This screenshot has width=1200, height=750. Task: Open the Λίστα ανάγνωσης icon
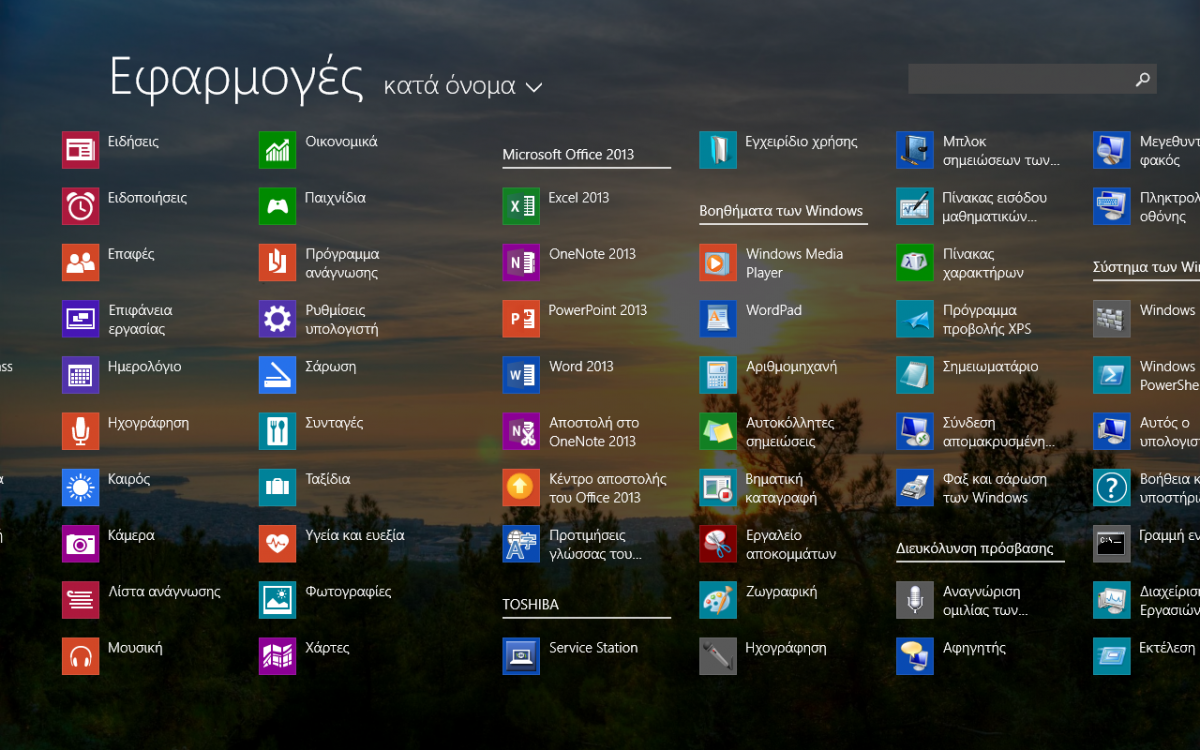click(x=80, y=600)
